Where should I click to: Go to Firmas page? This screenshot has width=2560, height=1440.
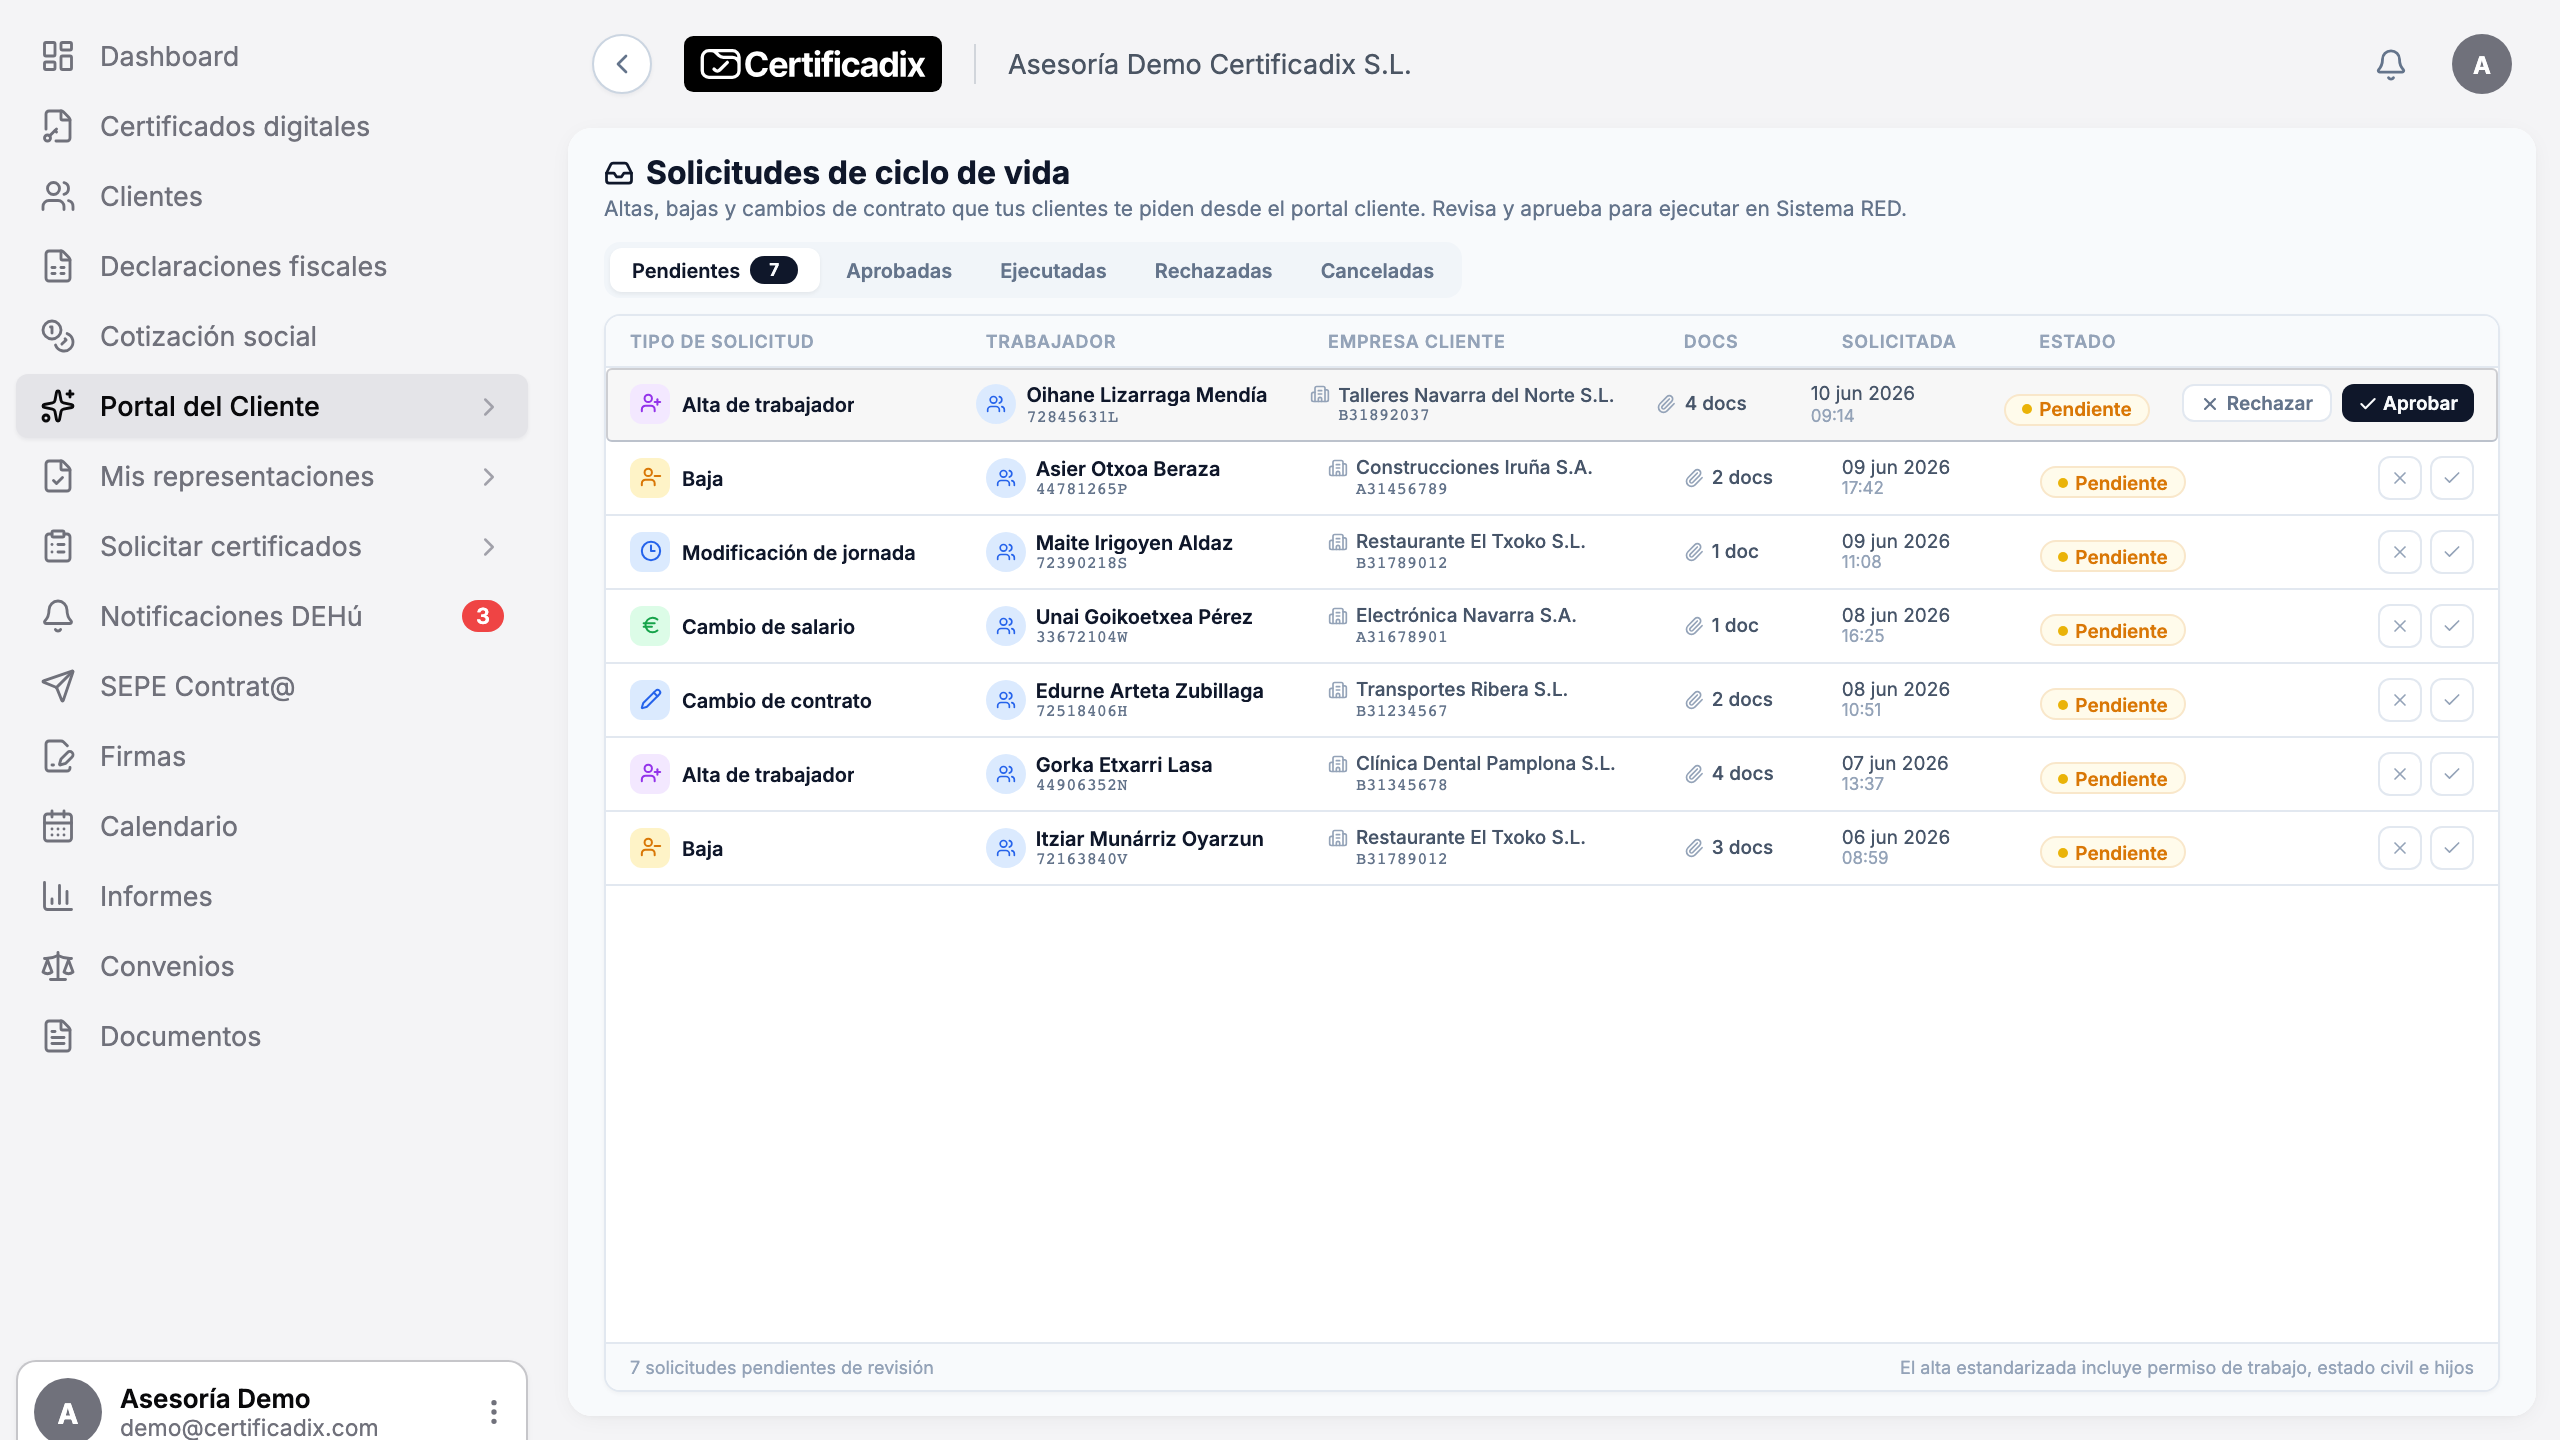(272, 756)
